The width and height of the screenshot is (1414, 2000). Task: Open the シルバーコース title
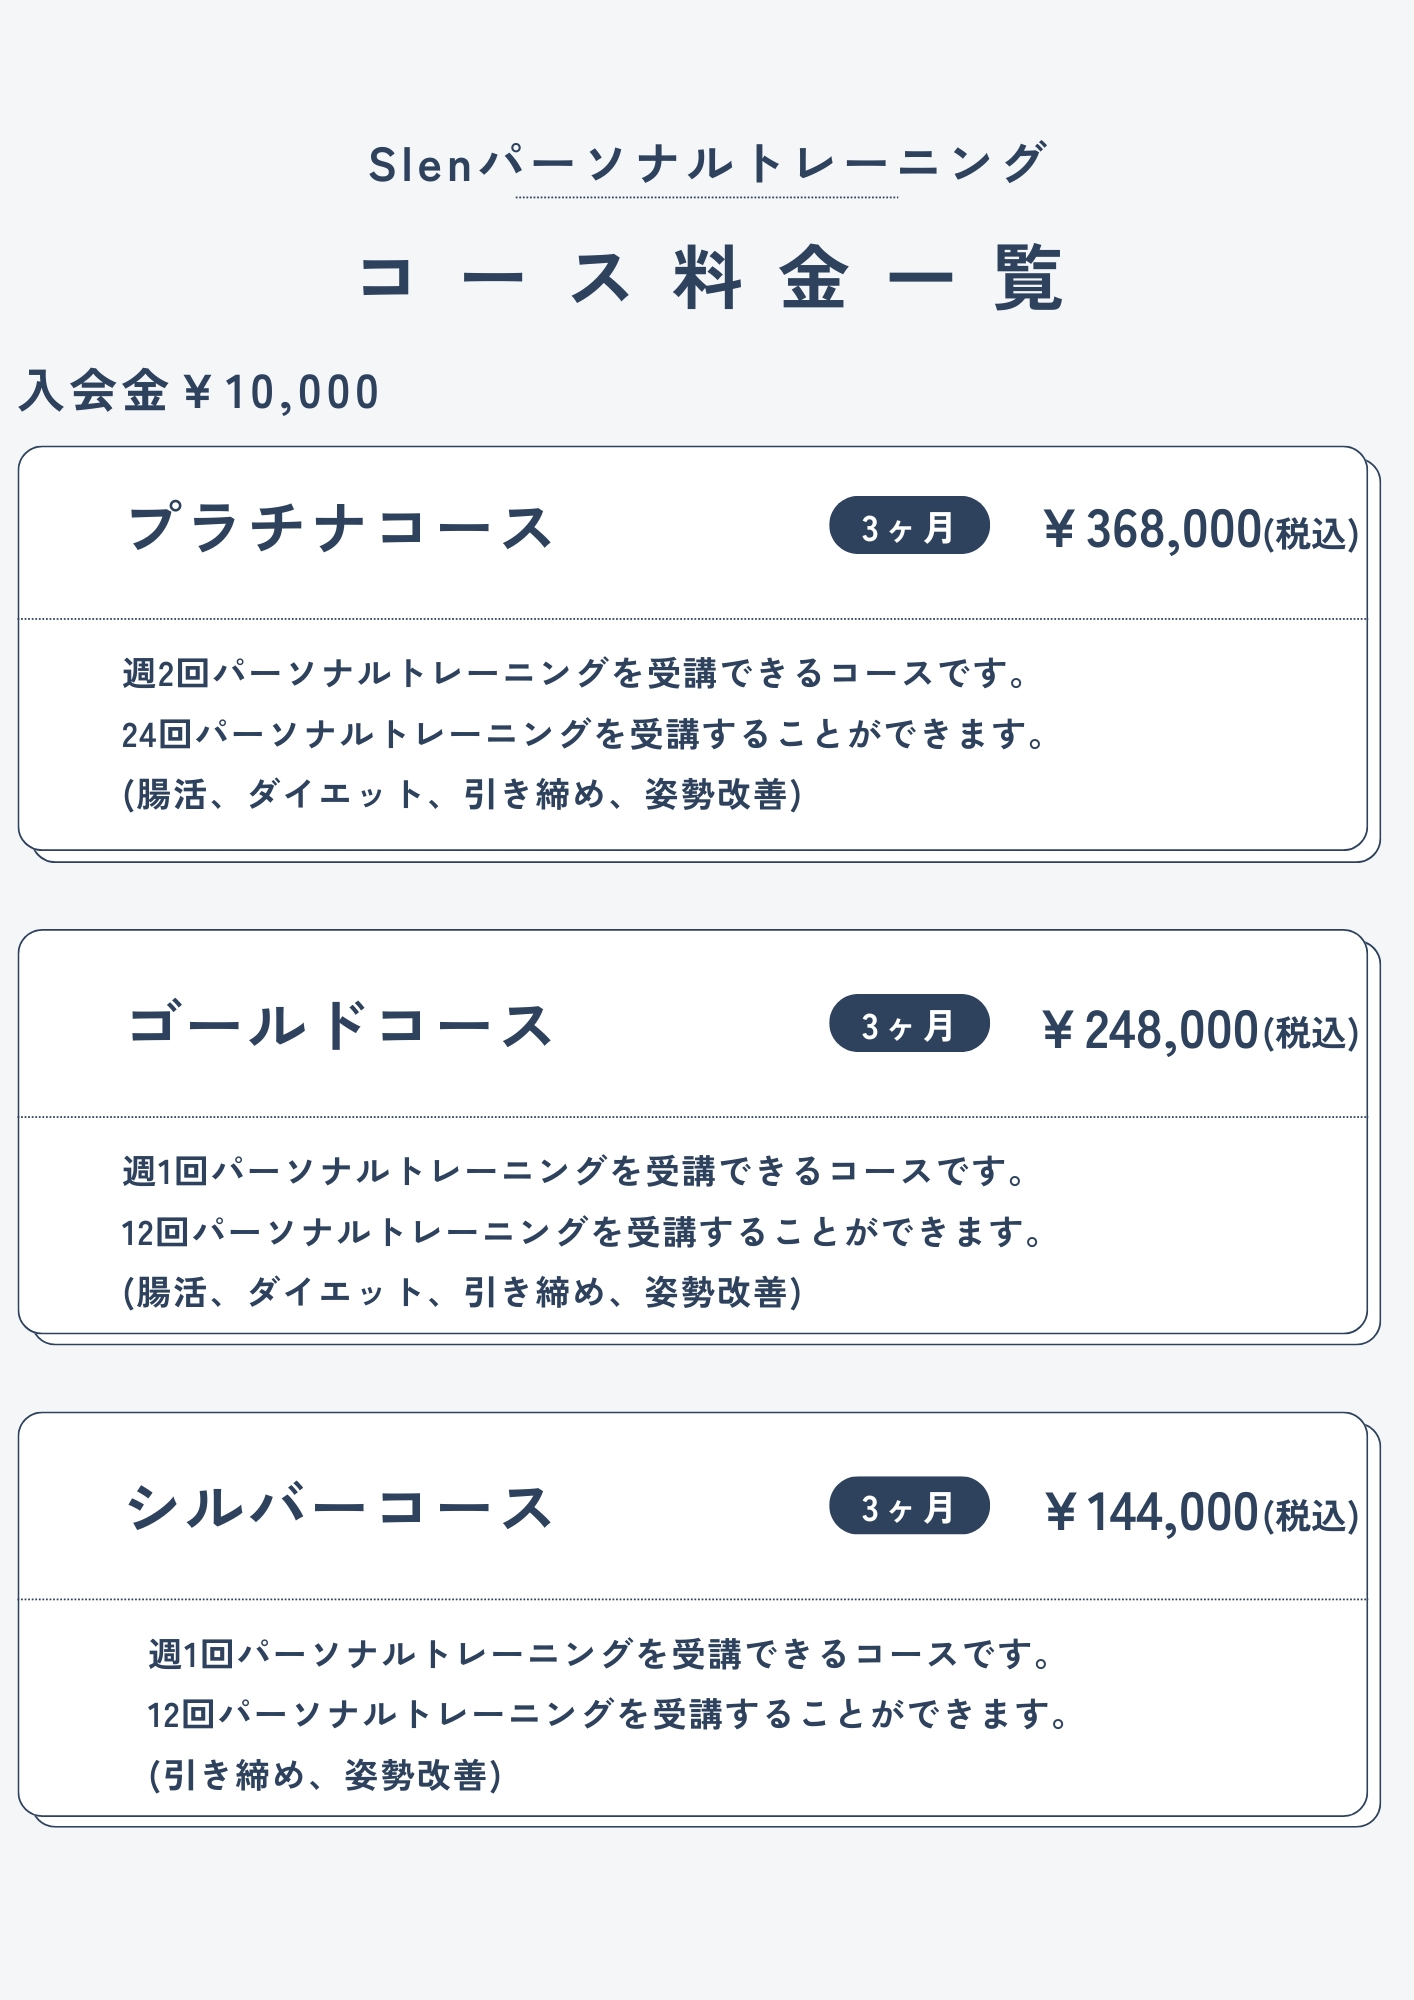[340, 1507]
